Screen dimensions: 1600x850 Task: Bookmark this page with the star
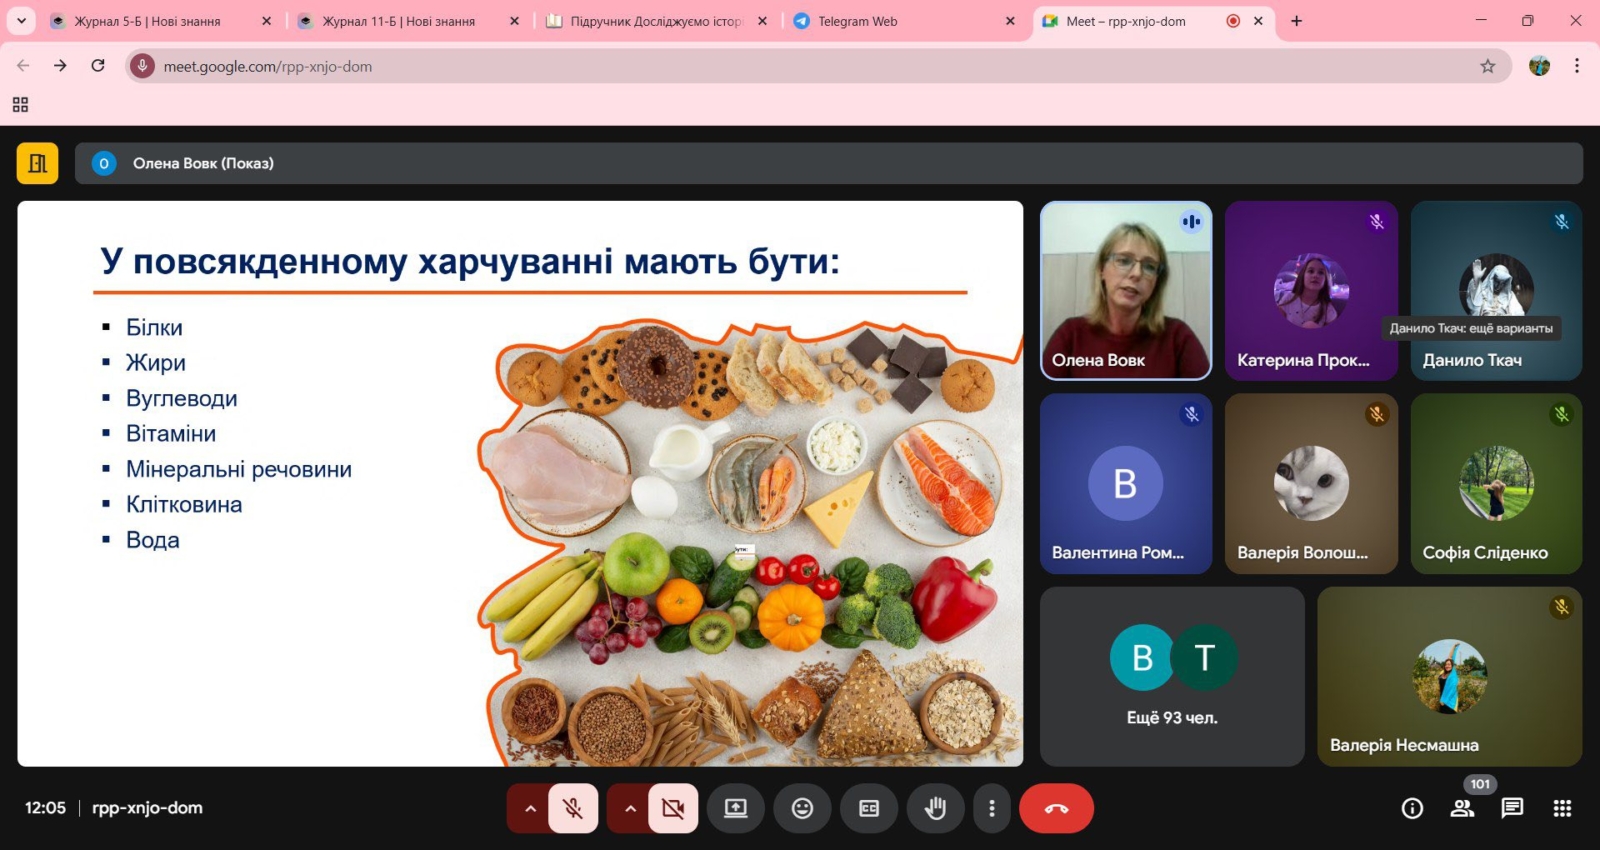(x=1488, y=66)
